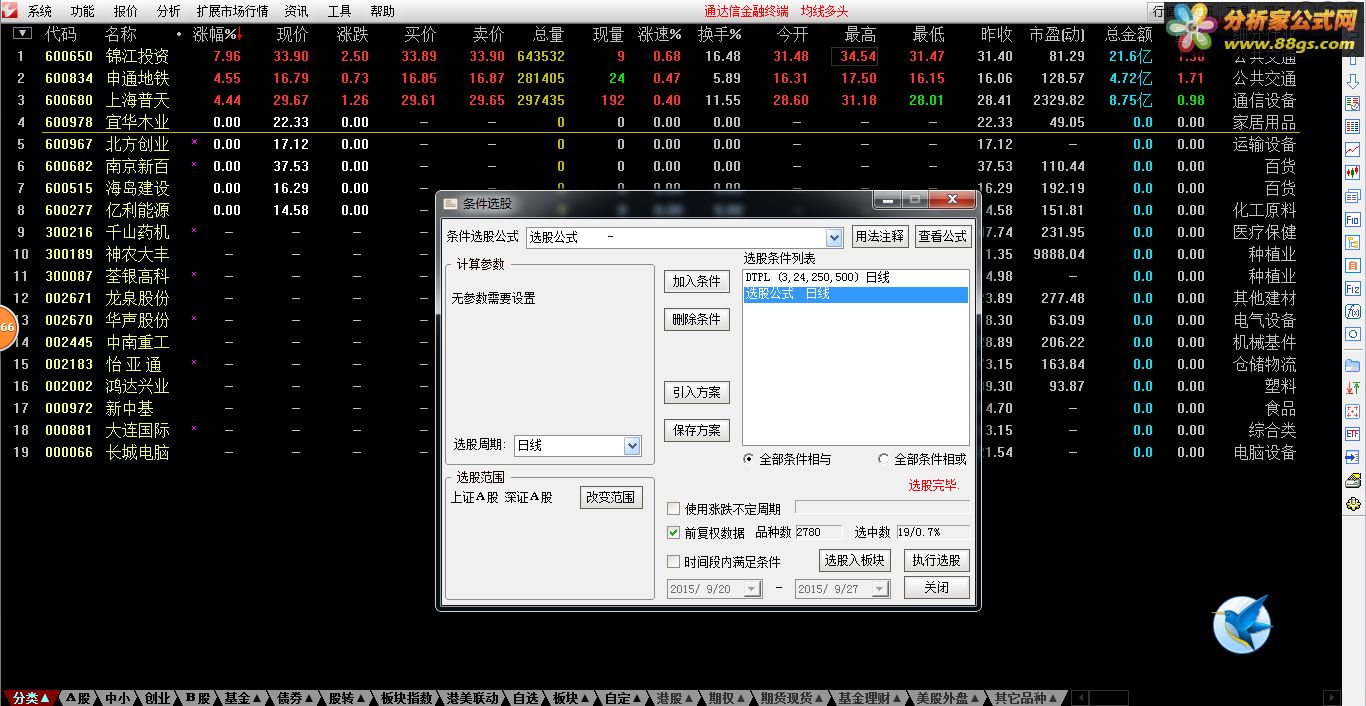Click the blue bird assistant icon

1242,624
